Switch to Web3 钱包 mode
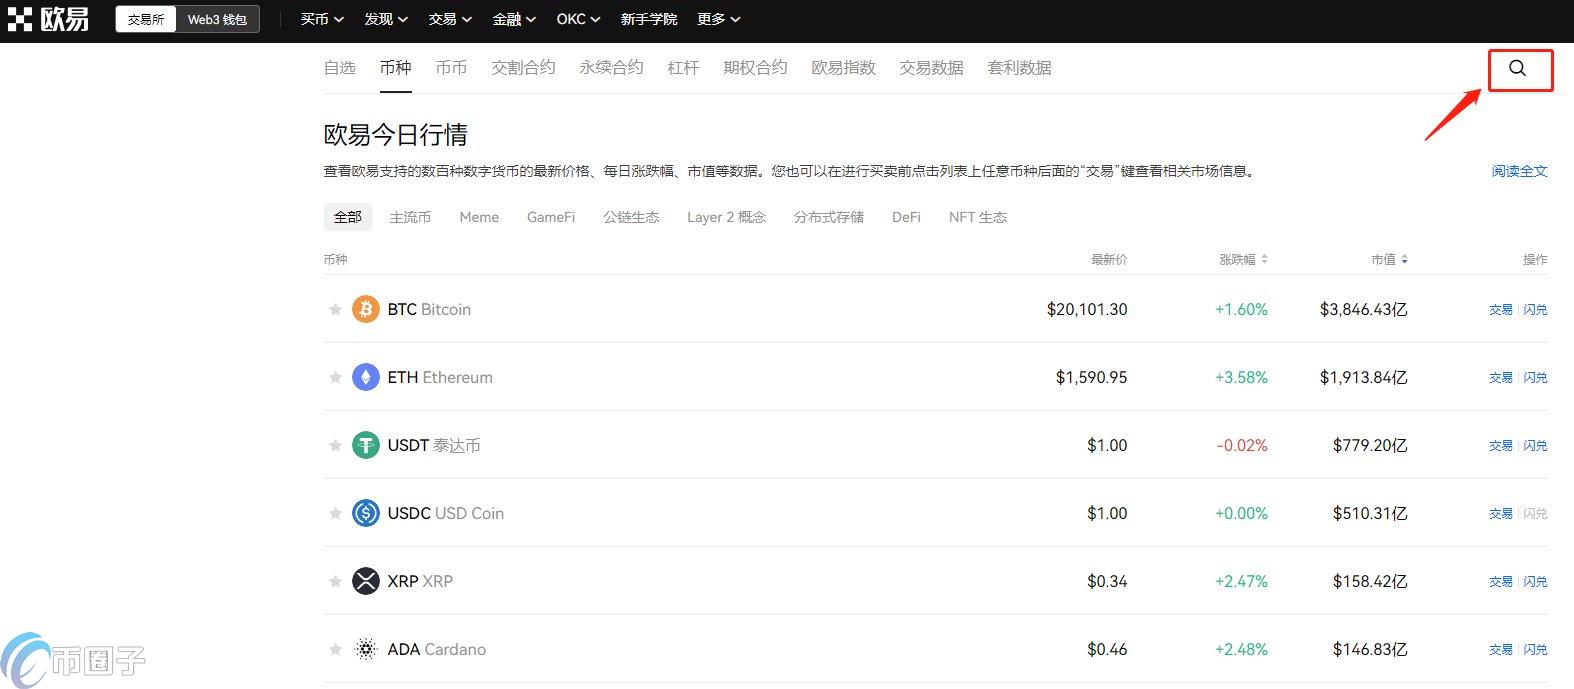1574x689 pixels. click(x=217, y=19)
